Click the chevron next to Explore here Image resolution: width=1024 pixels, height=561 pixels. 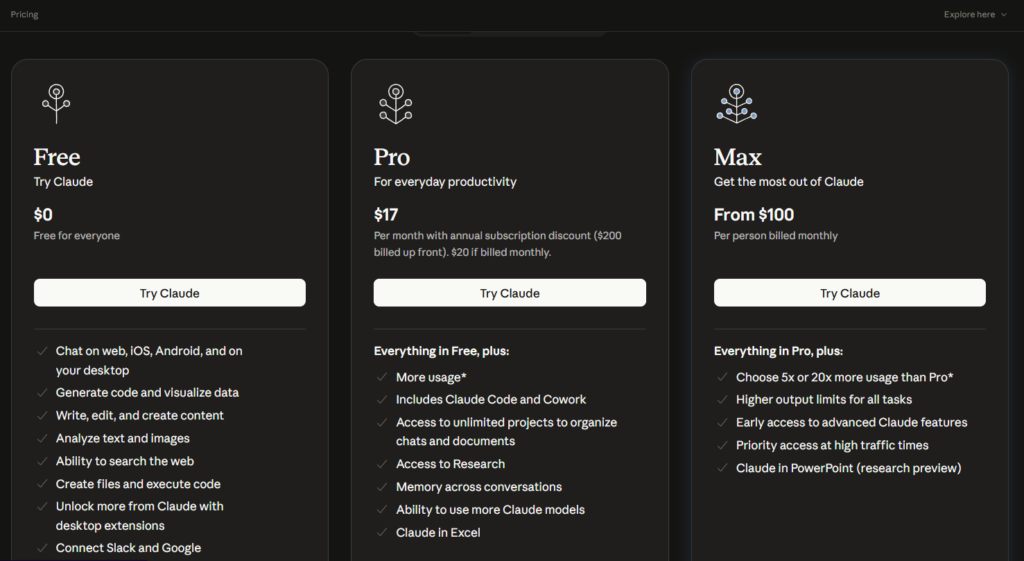[x=1003, y=15]
